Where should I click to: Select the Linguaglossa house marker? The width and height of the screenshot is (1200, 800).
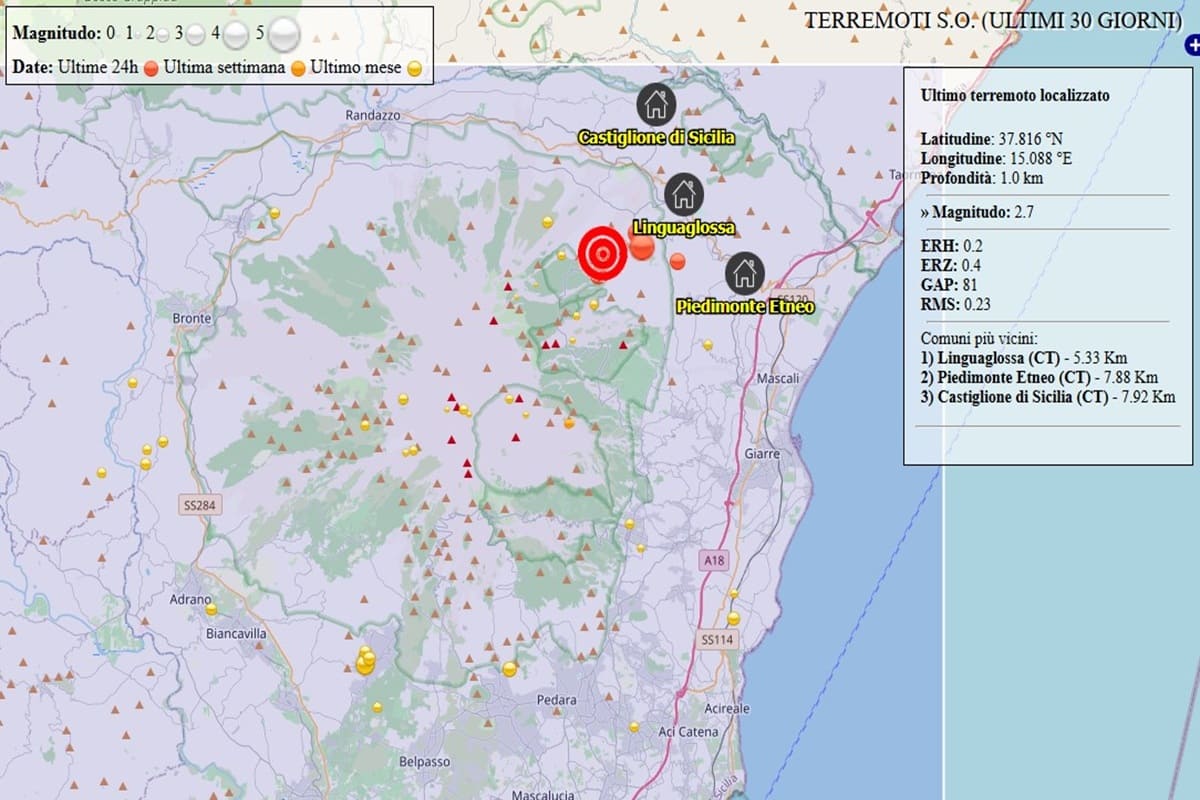(684, 193)
